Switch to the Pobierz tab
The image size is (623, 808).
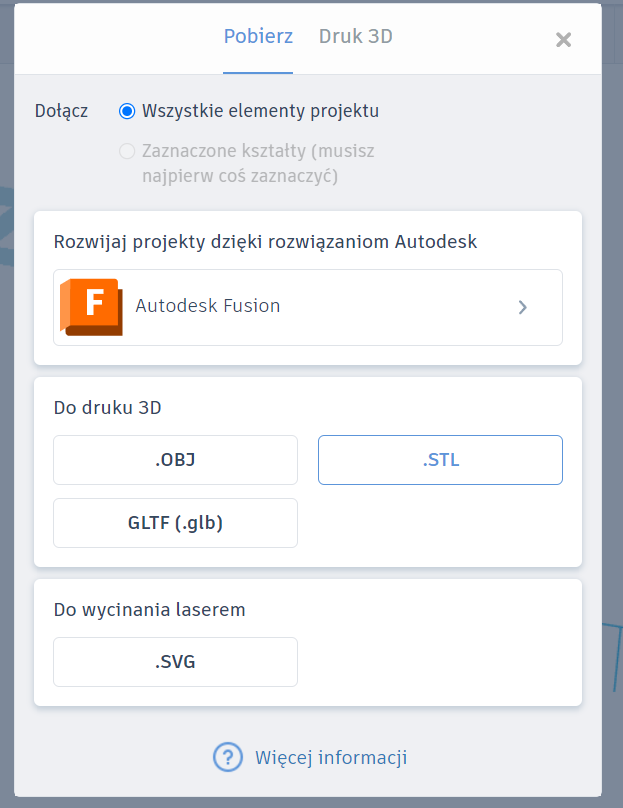pos(258,37)
